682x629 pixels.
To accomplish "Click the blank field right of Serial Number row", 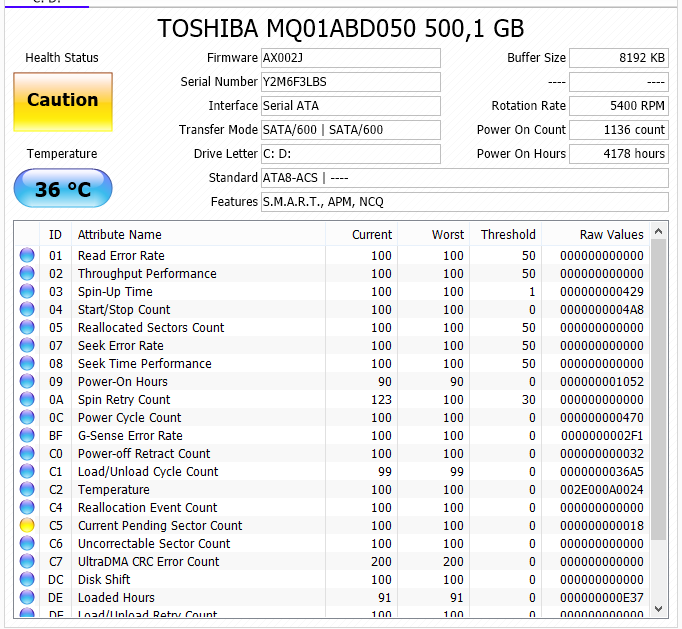I will click(x=618, y=82).
